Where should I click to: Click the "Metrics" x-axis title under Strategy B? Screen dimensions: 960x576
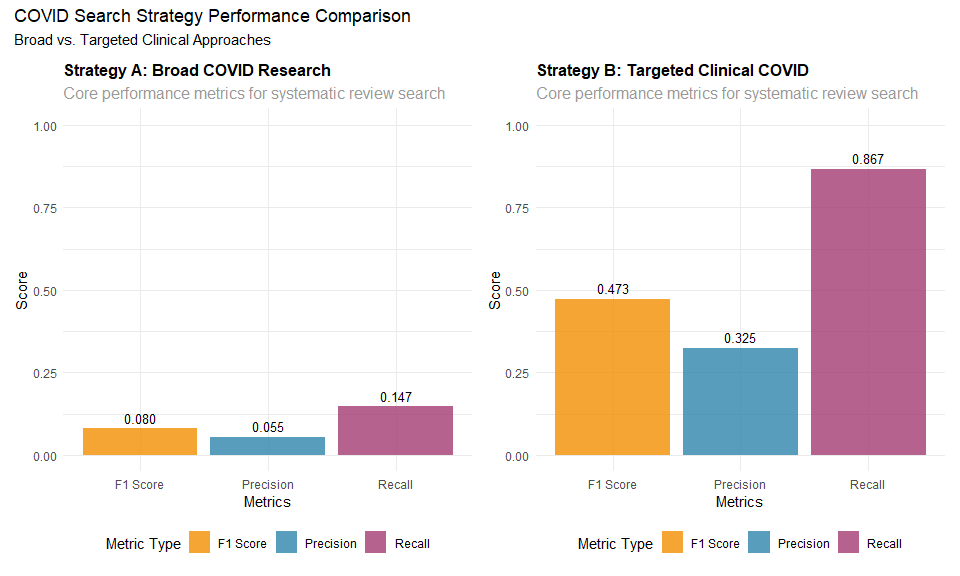pos(740,502)
